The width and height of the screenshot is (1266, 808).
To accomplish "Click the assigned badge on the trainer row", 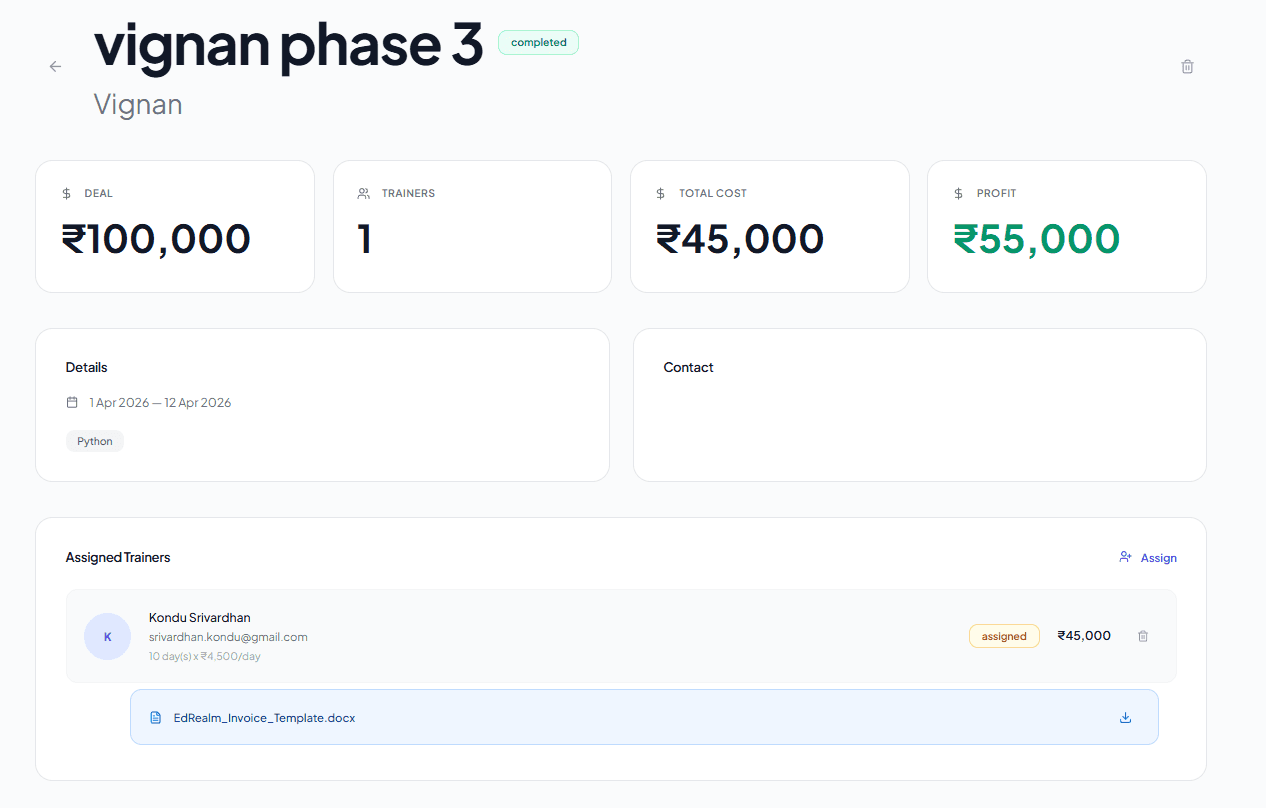I will tap(1004, 635).
